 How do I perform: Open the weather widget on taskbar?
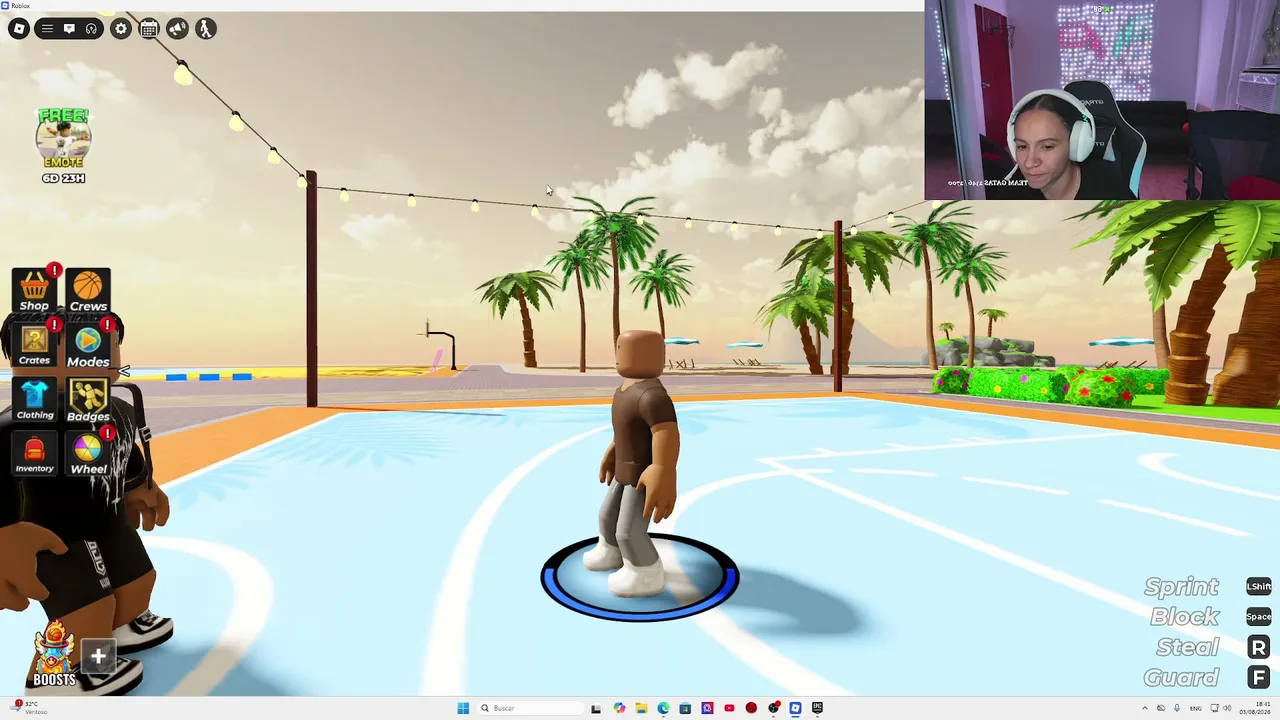[28, 708]
